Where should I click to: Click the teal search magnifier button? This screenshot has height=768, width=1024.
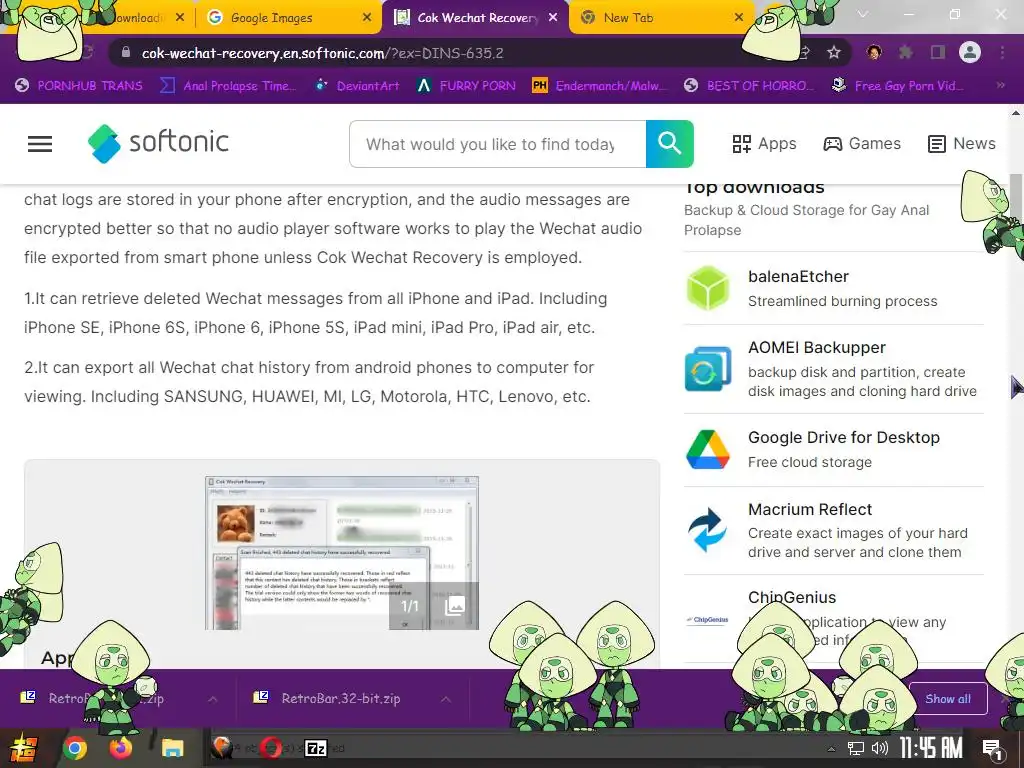click(669, 144)
